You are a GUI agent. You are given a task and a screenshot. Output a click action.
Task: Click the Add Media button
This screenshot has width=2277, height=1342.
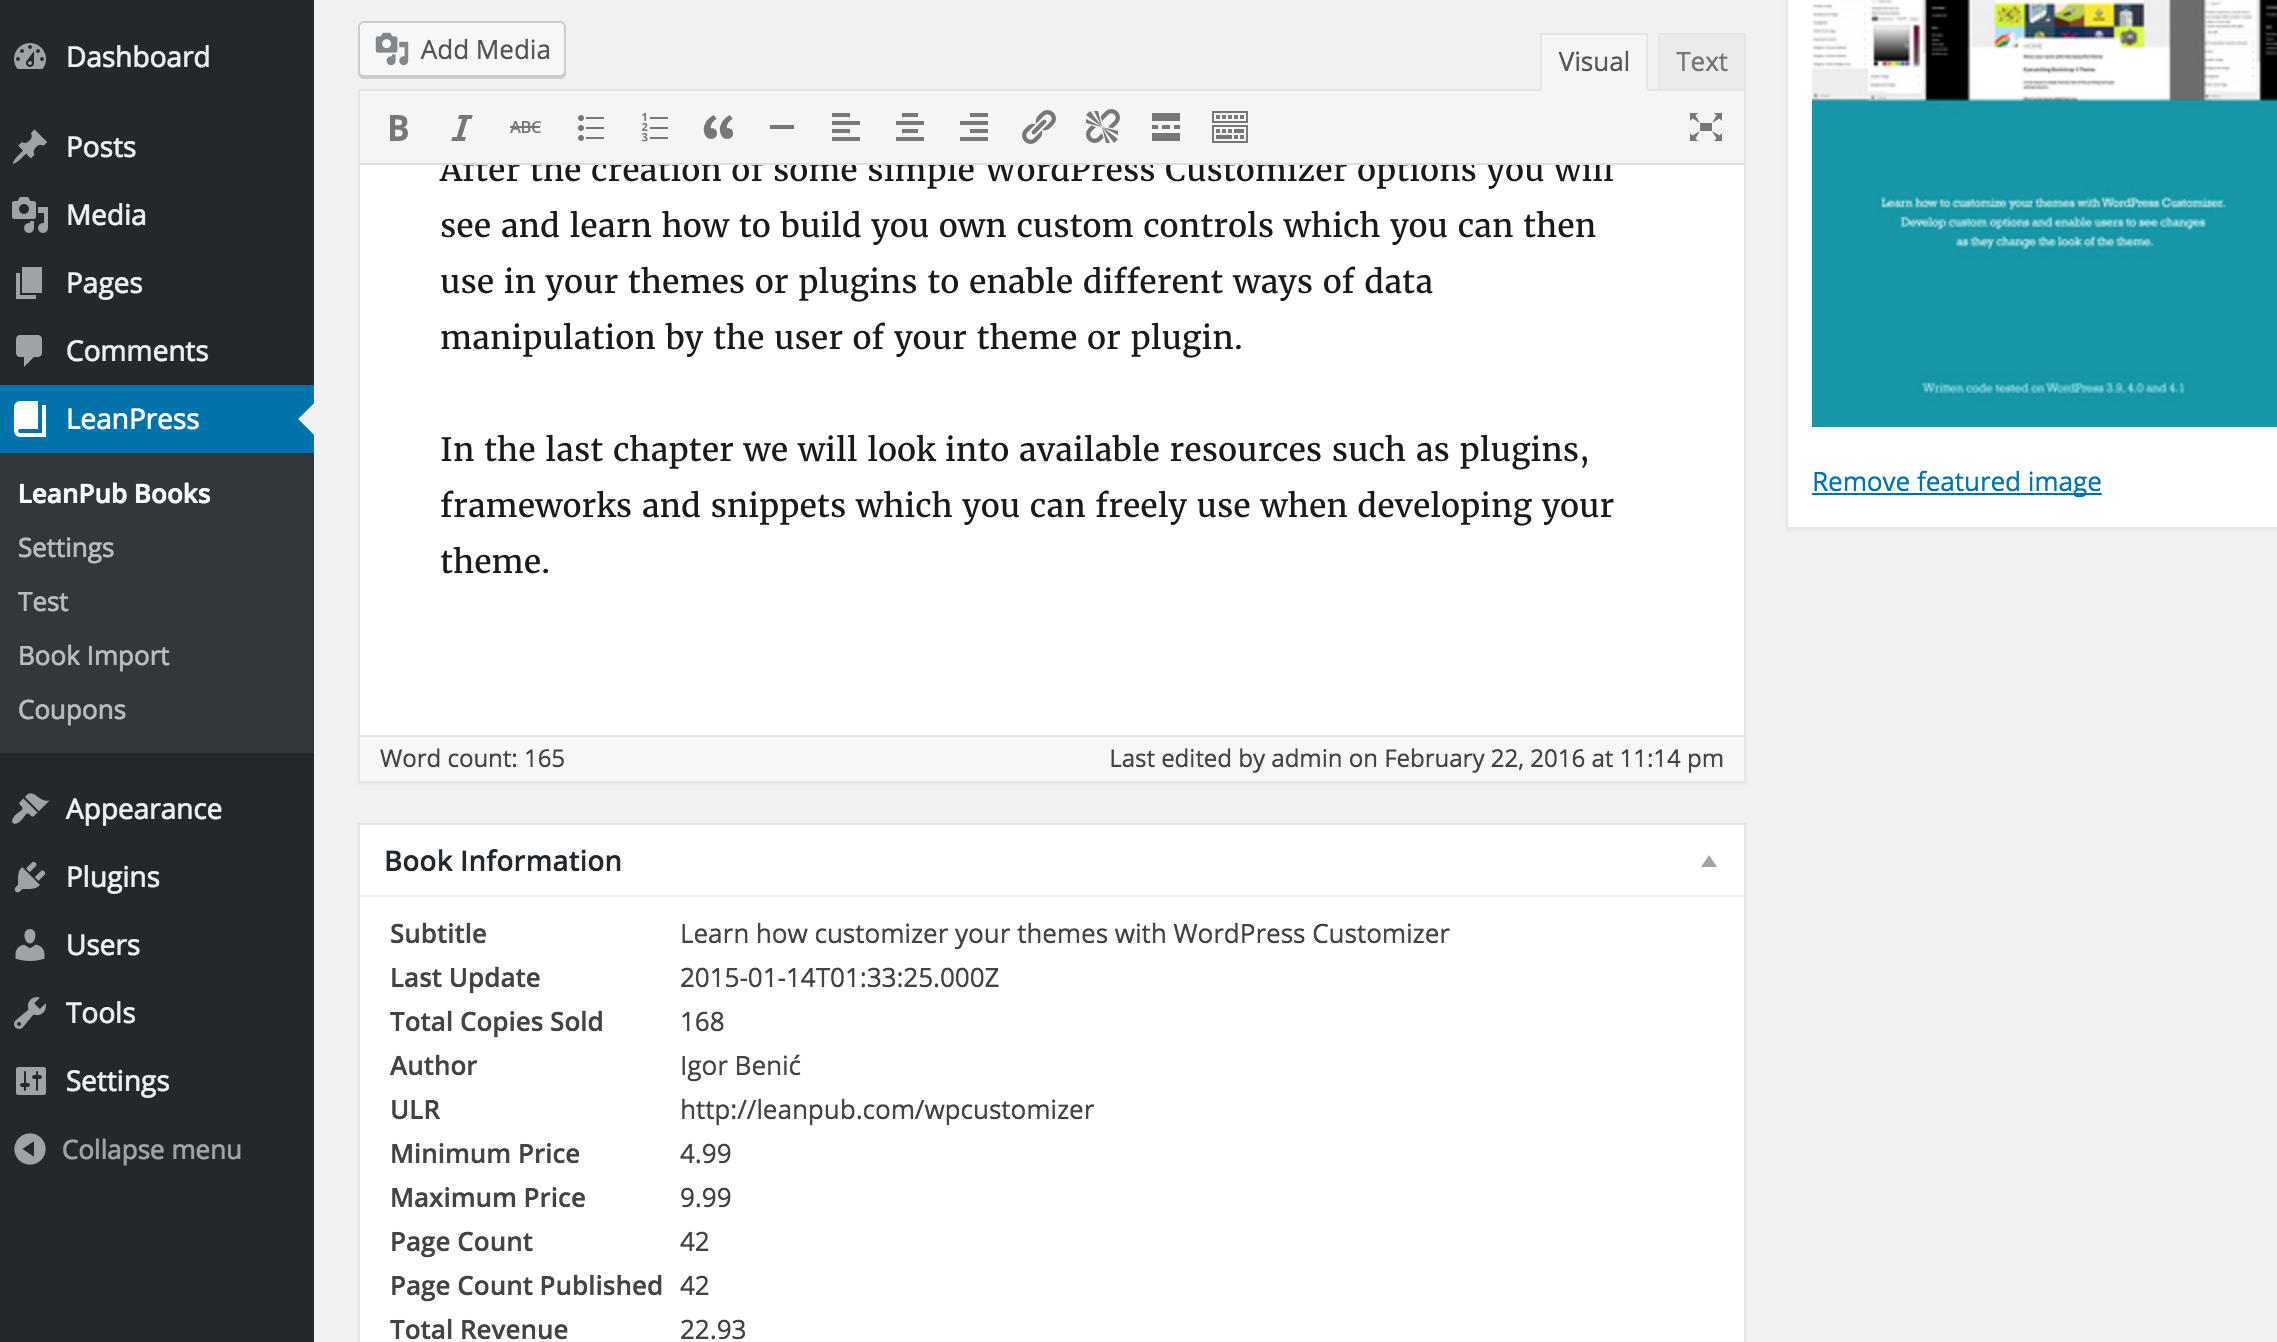click(x=462, y=50)
